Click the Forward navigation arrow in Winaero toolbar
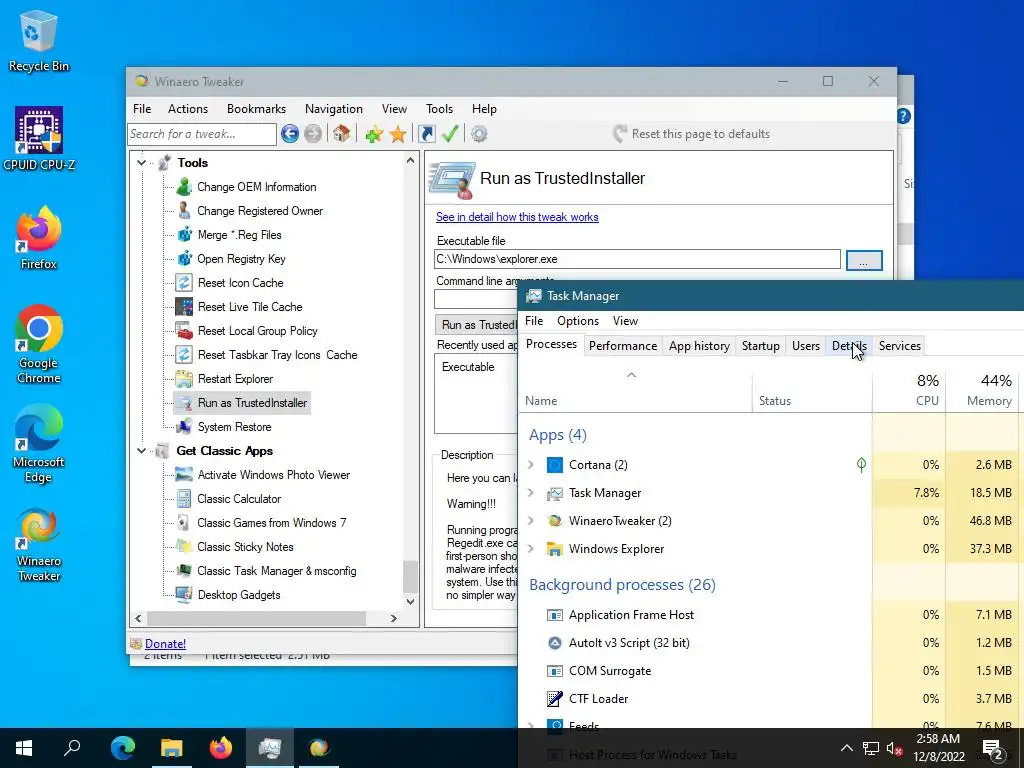1024x768 pixels. [313, 134]
